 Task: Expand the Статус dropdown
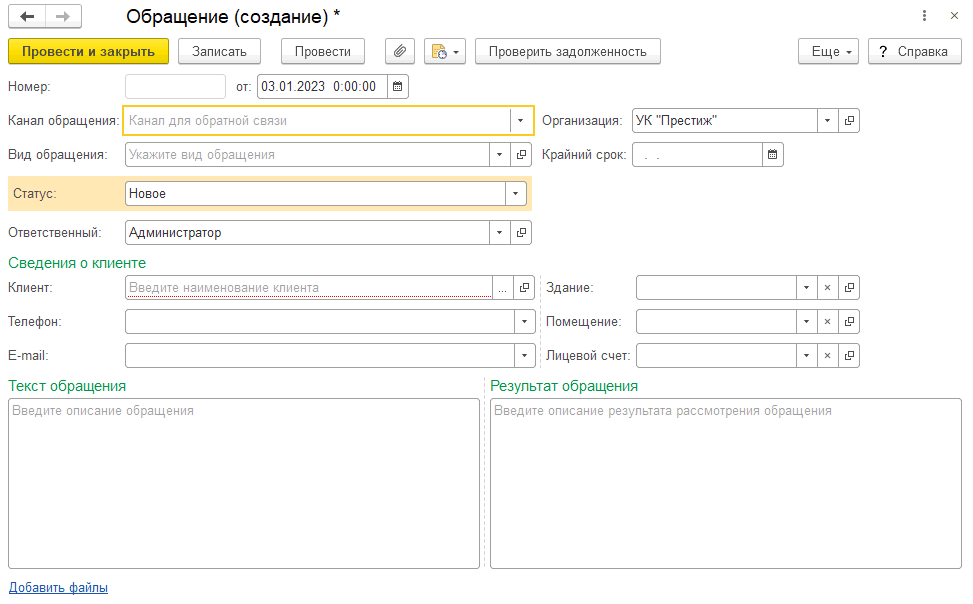tap(516, 194)
